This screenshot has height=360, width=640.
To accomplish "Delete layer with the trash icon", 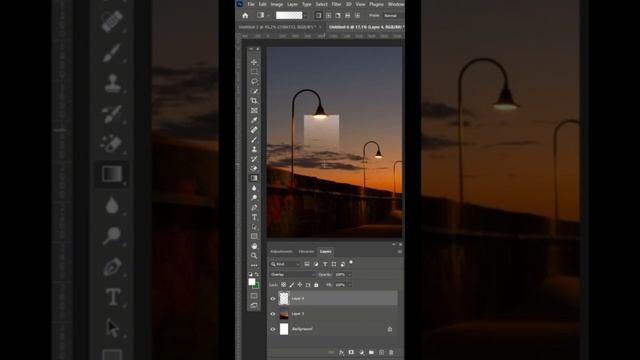I will [391, 352].
